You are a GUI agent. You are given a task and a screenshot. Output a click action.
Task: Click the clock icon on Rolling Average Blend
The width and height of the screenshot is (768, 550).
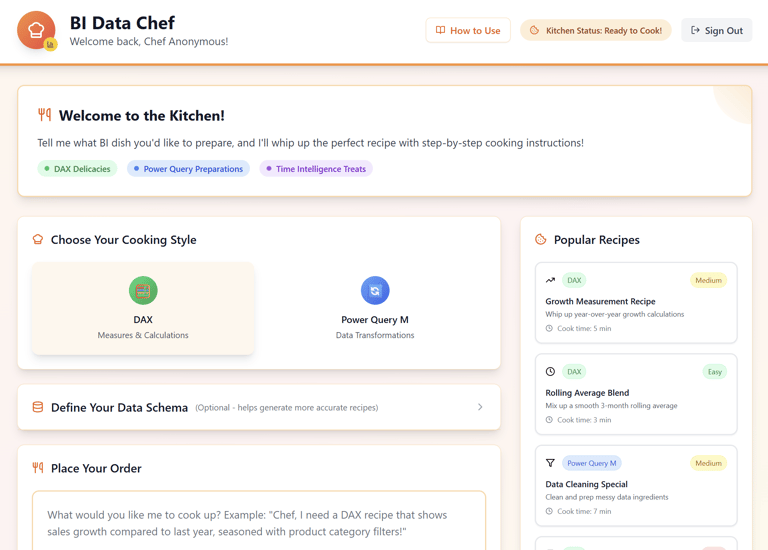click(x=551, y=372)
